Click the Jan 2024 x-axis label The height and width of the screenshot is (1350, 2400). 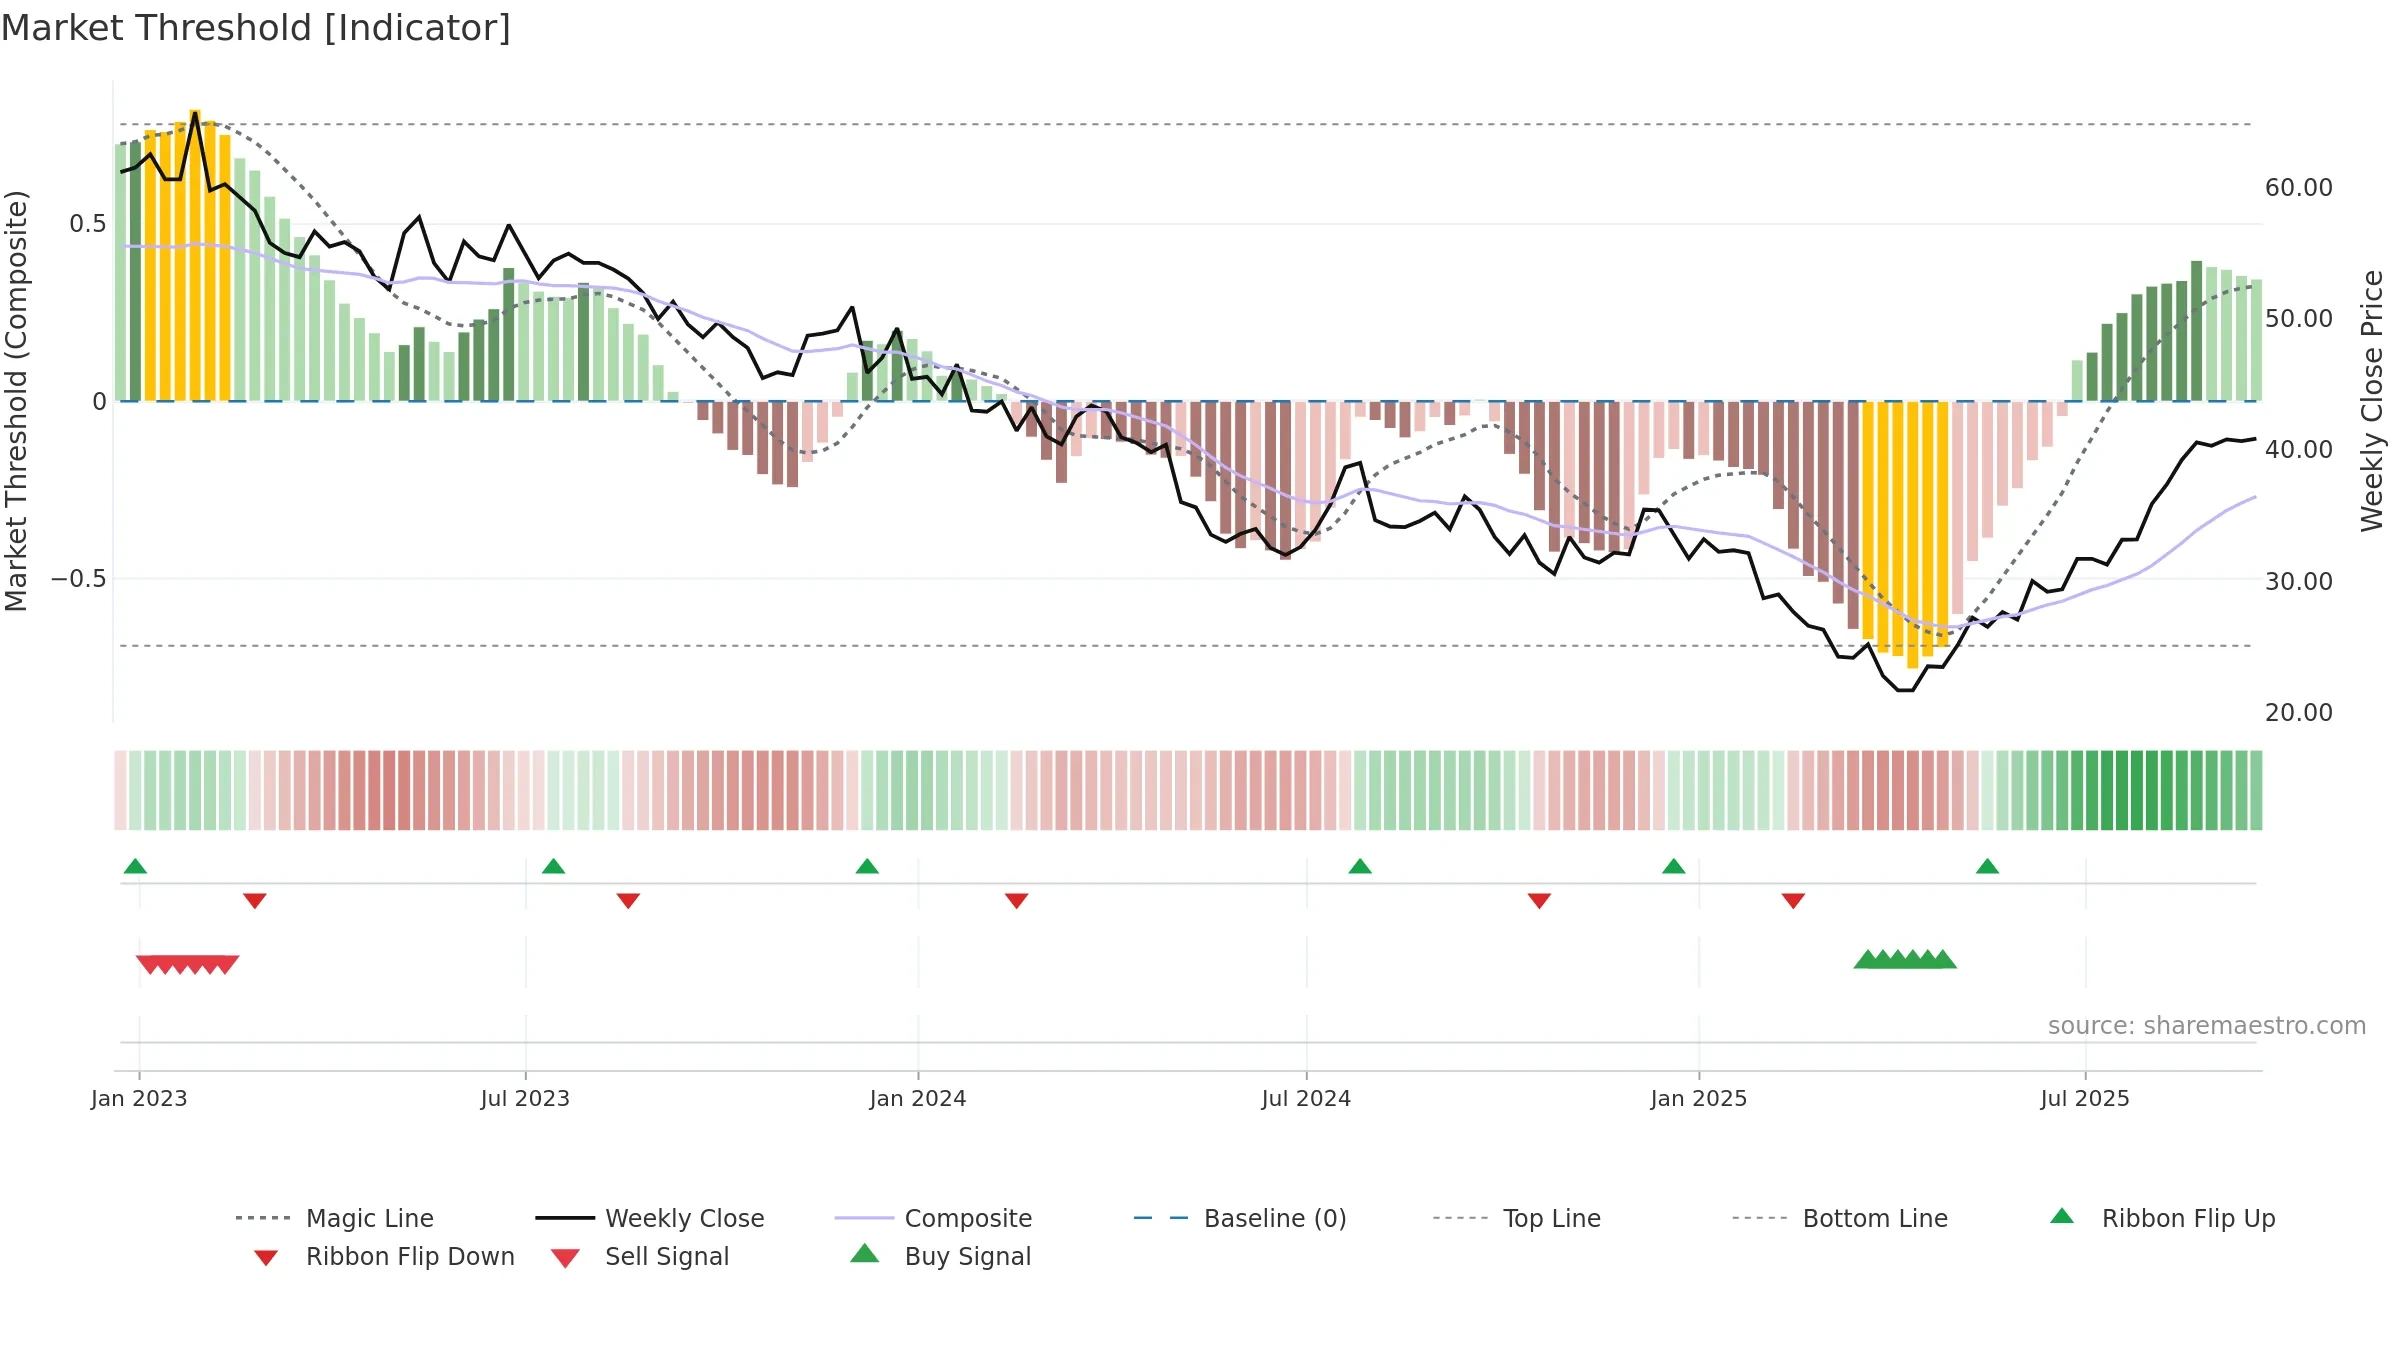point(918,1099)
